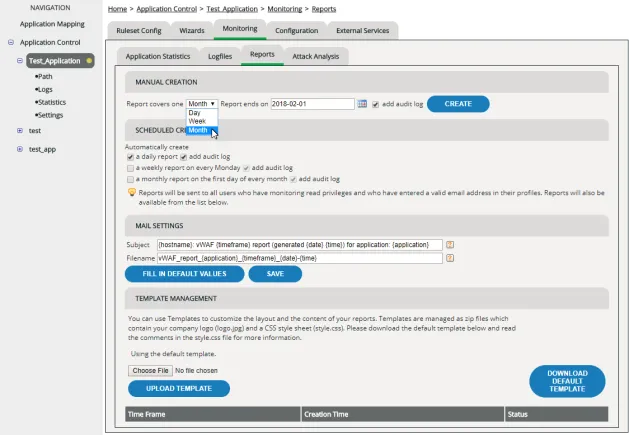
Task: Follow the Monitoring breadcrumb link
Action: point(284,9)
